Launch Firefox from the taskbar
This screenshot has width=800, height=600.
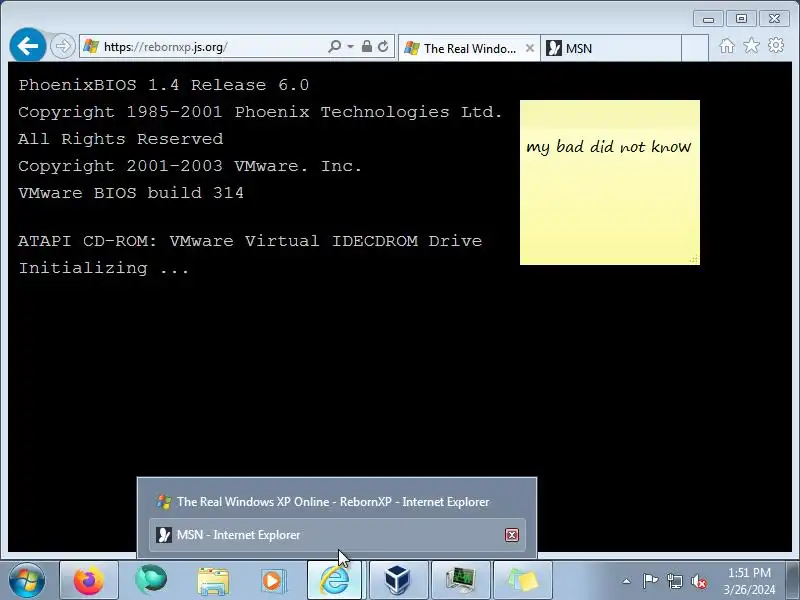click(x=89, y=581)
